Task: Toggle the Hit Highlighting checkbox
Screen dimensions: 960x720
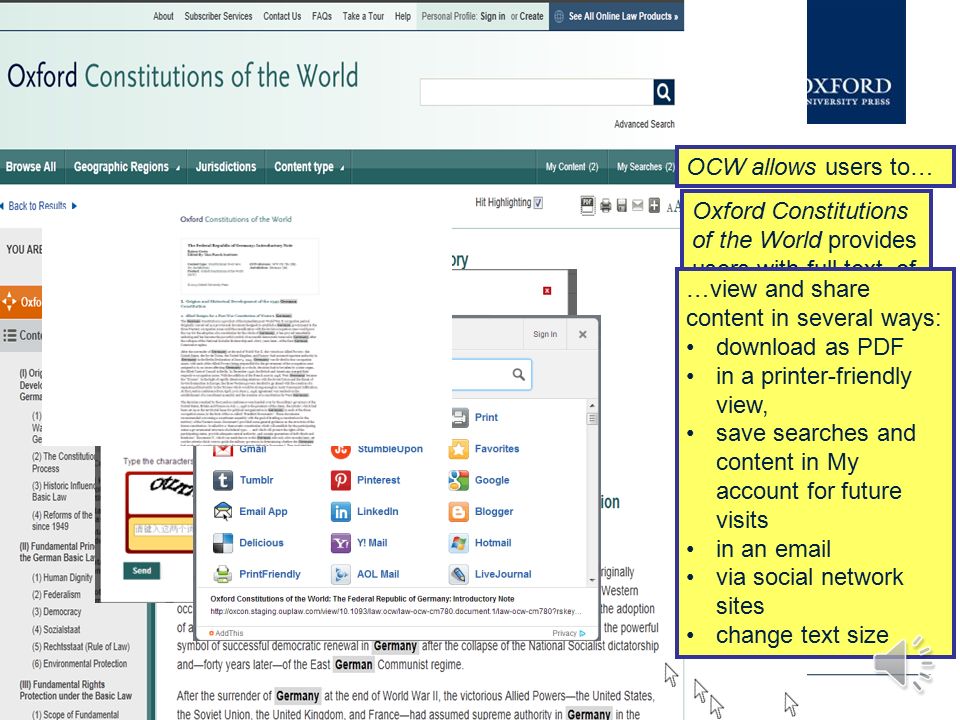Action: click(x=538, y=203)
